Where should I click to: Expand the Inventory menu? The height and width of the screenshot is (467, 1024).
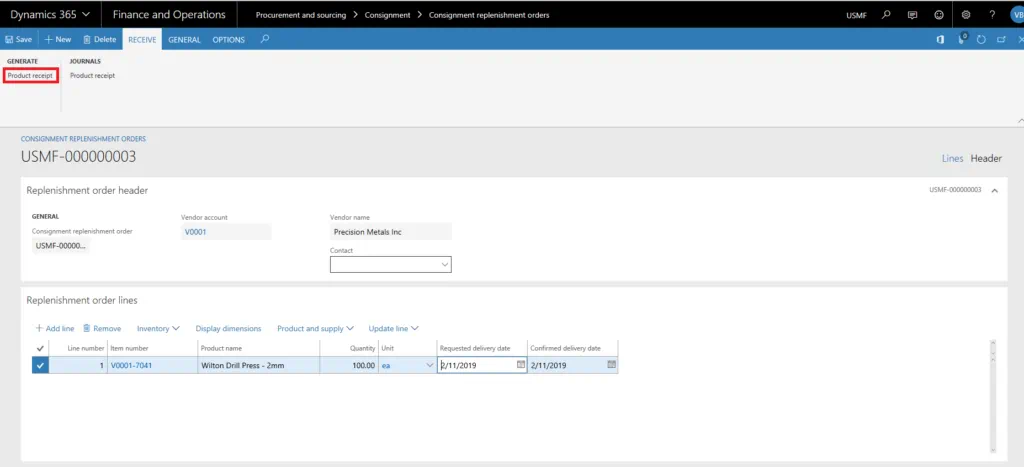(x=158, y=329)
